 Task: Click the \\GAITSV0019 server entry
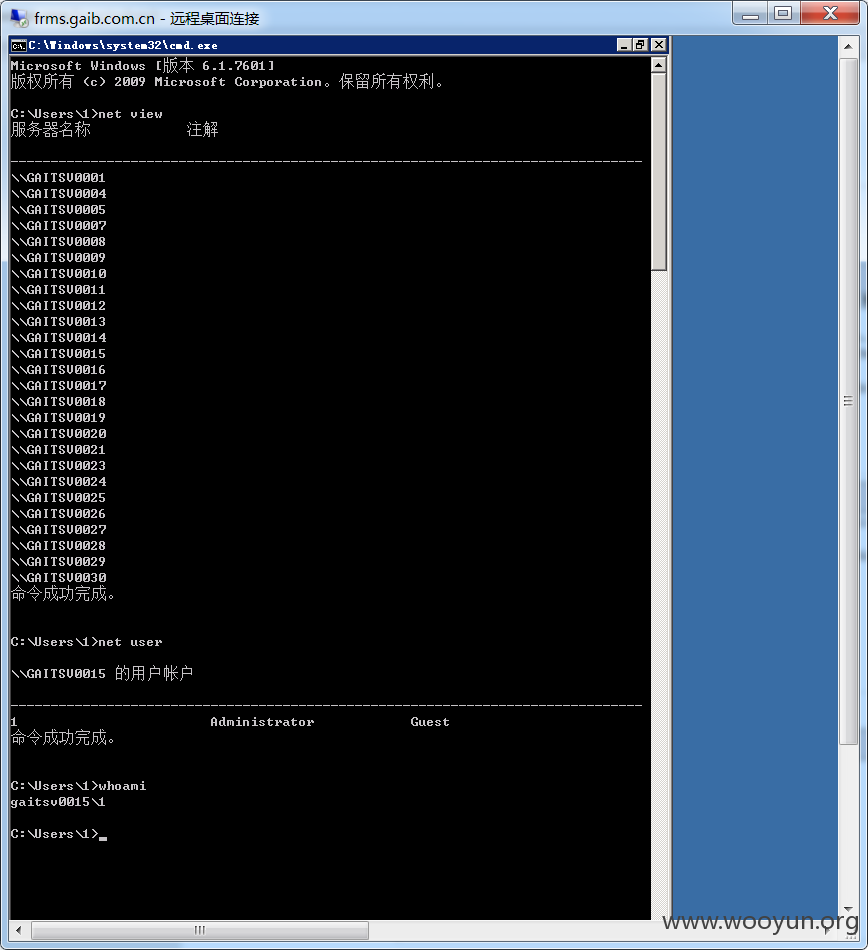[58, 418]
